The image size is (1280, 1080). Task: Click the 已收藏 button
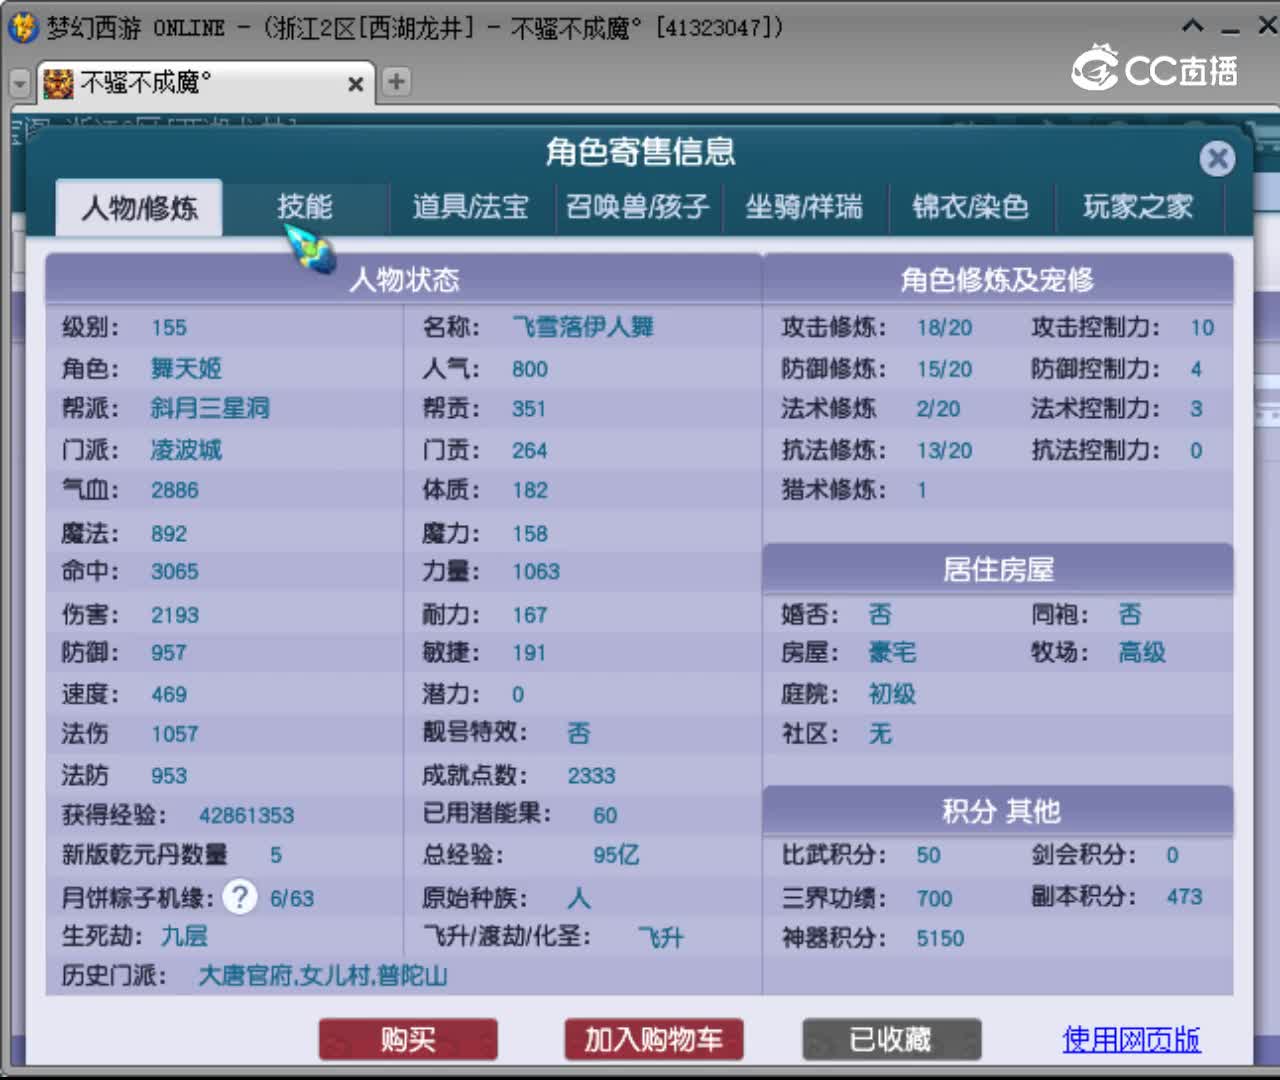coord(891,1040)
